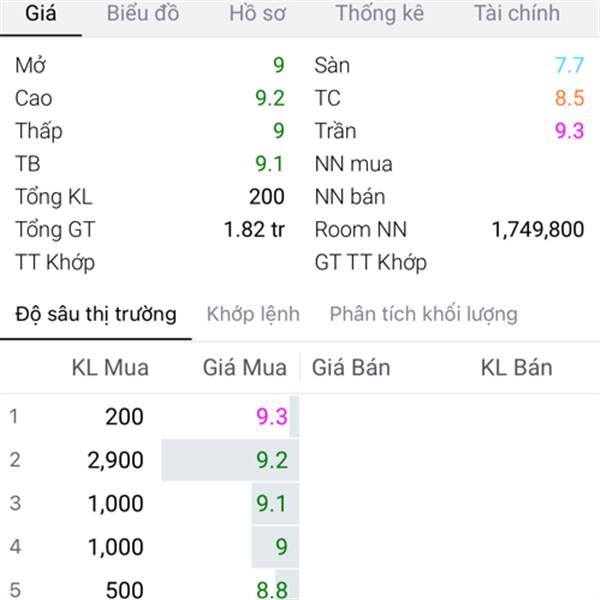Open Phân tích khối lượng tab
The width and height of the screenshot is (600, 600).
pos(424,314)
